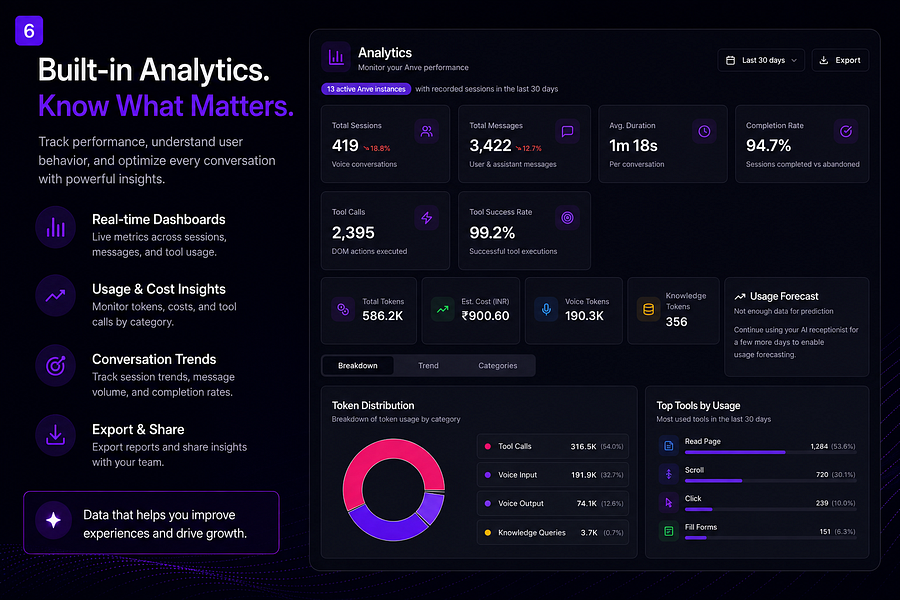Click the 1m 18s average duration value

click(x=633, y=146)
